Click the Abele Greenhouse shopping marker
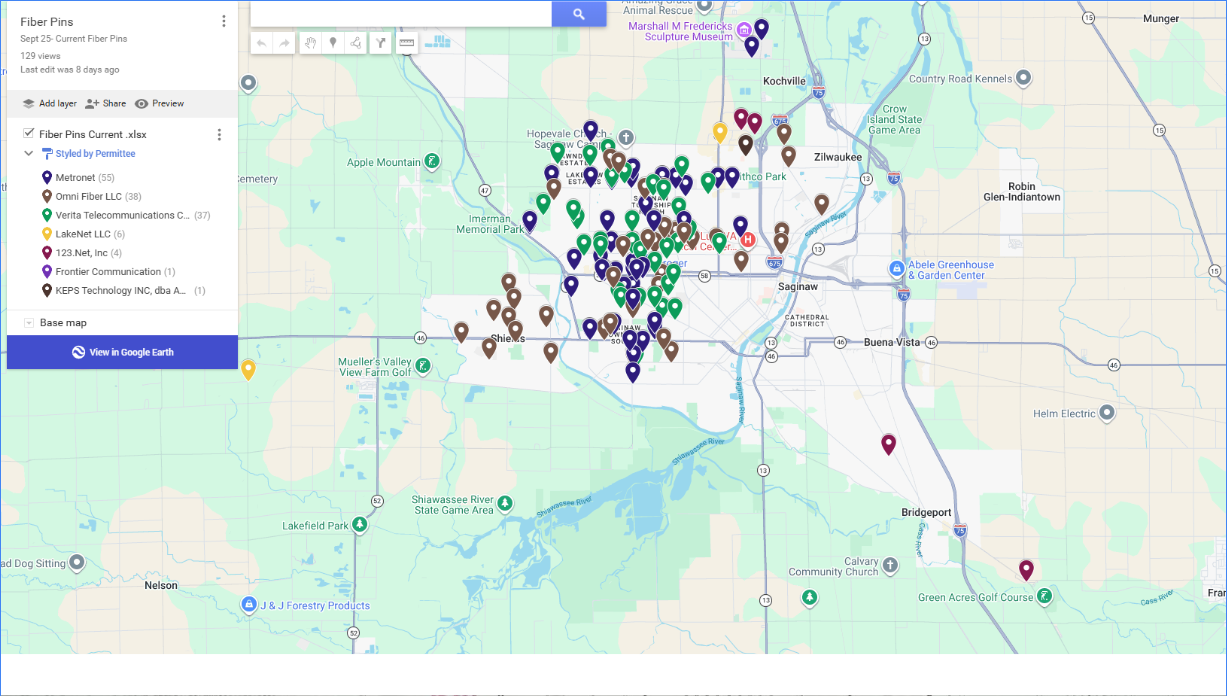1227x696 pixels. (x=897, y=269)
